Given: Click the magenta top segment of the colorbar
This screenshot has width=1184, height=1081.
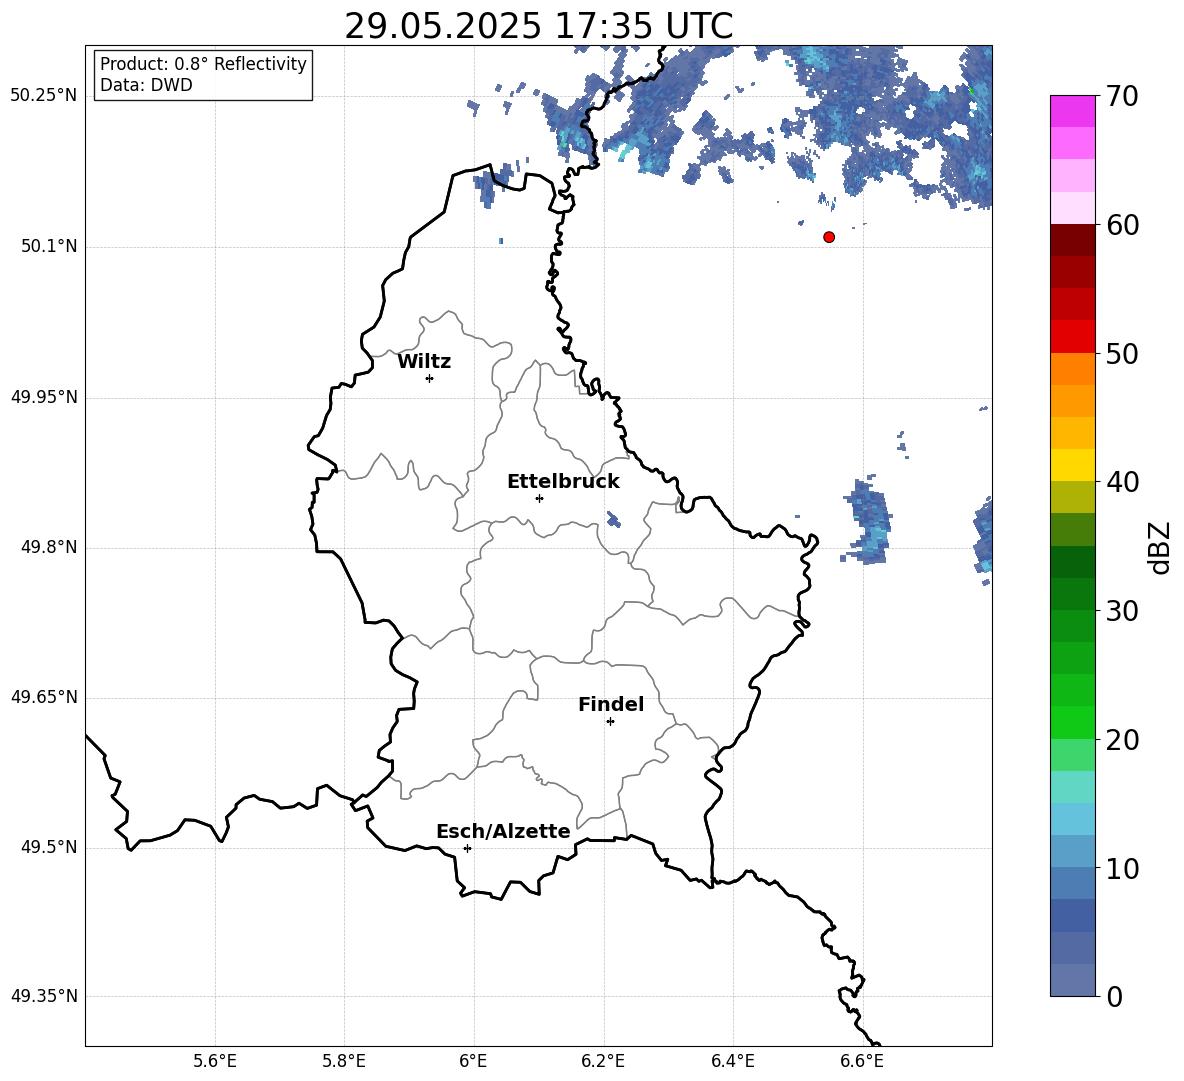Looking at the screenshot, I should (1072, 112).
